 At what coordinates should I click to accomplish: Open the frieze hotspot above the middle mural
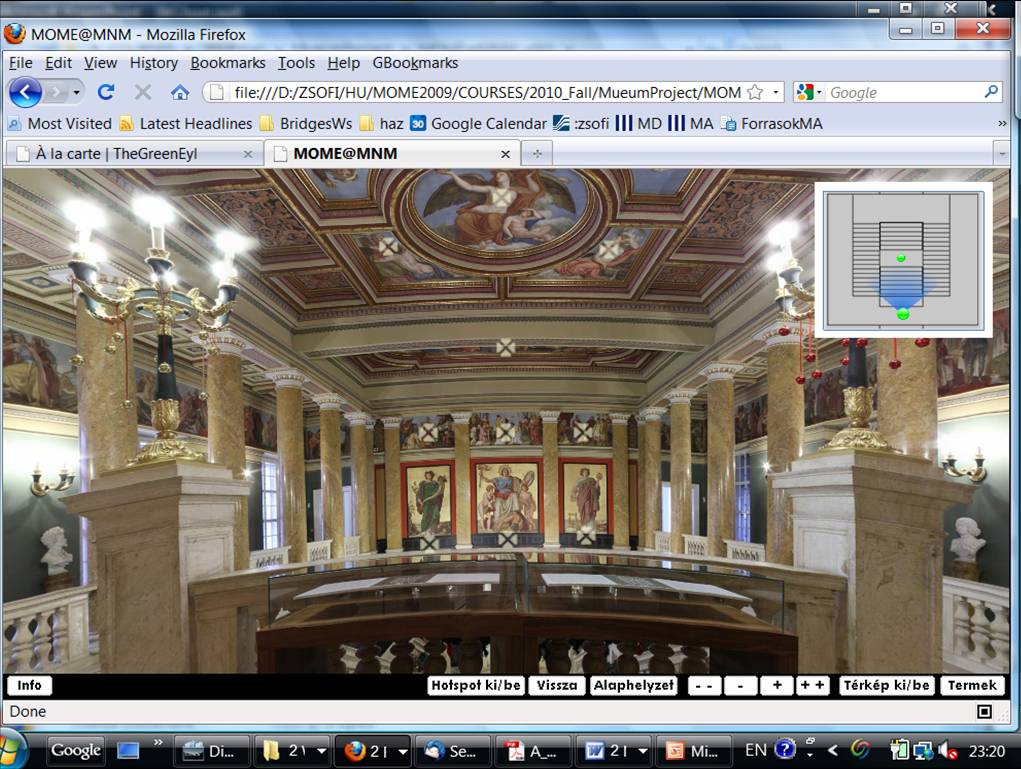(x=506, y=430)
